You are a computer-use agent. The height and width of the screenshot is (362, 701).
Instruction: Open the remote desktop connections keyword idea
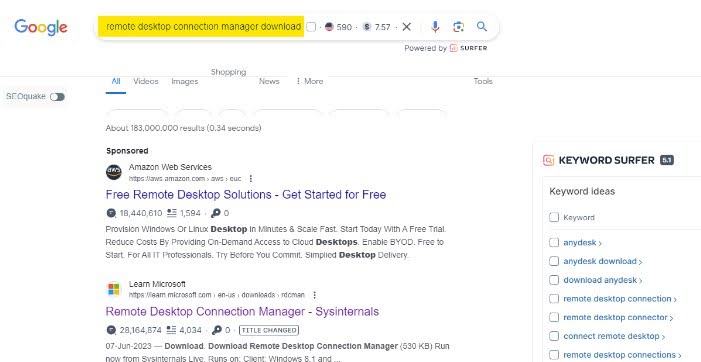click(x=622, y=355)
